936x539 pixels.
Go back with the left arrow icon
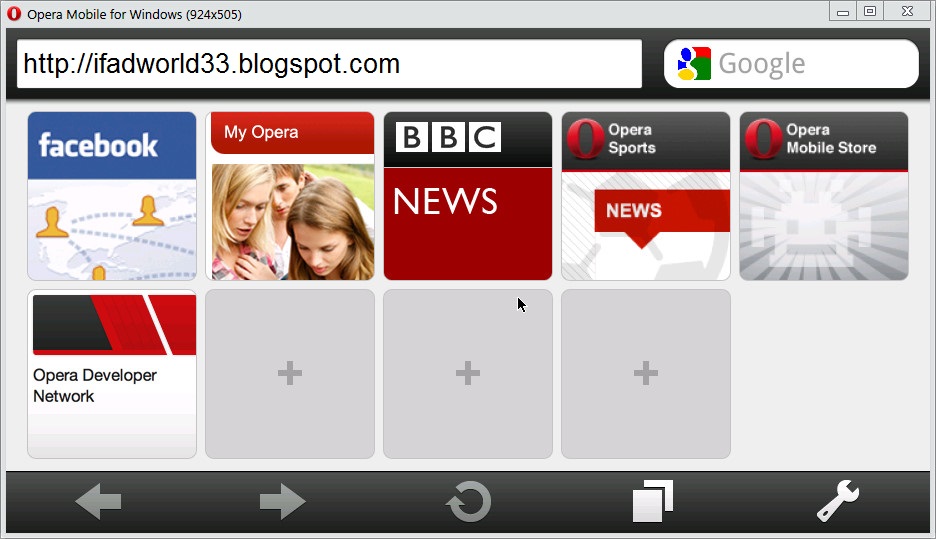tap(98, 501)
